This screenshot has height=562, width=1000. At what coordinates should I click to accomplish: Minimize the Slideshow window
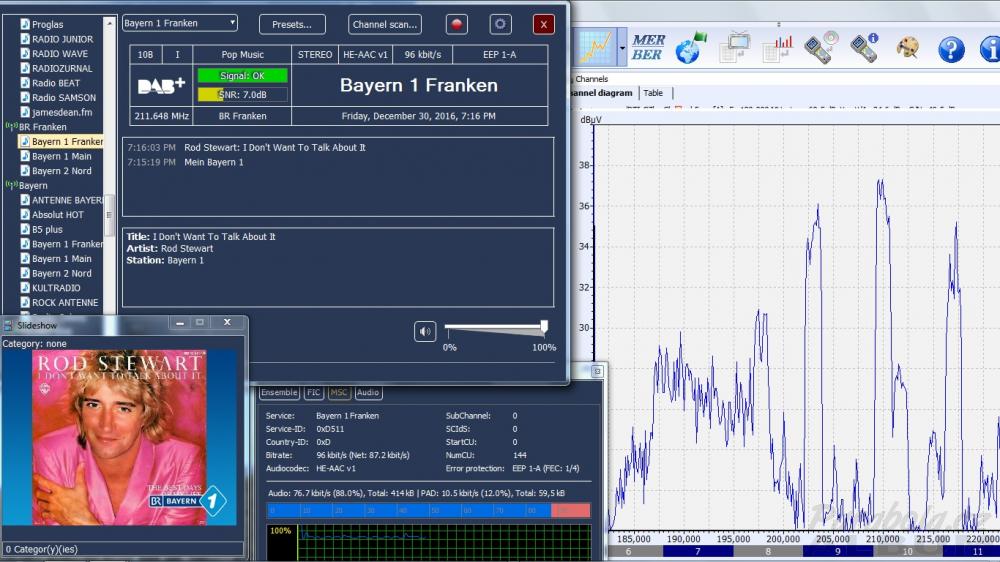click(180, 323)
